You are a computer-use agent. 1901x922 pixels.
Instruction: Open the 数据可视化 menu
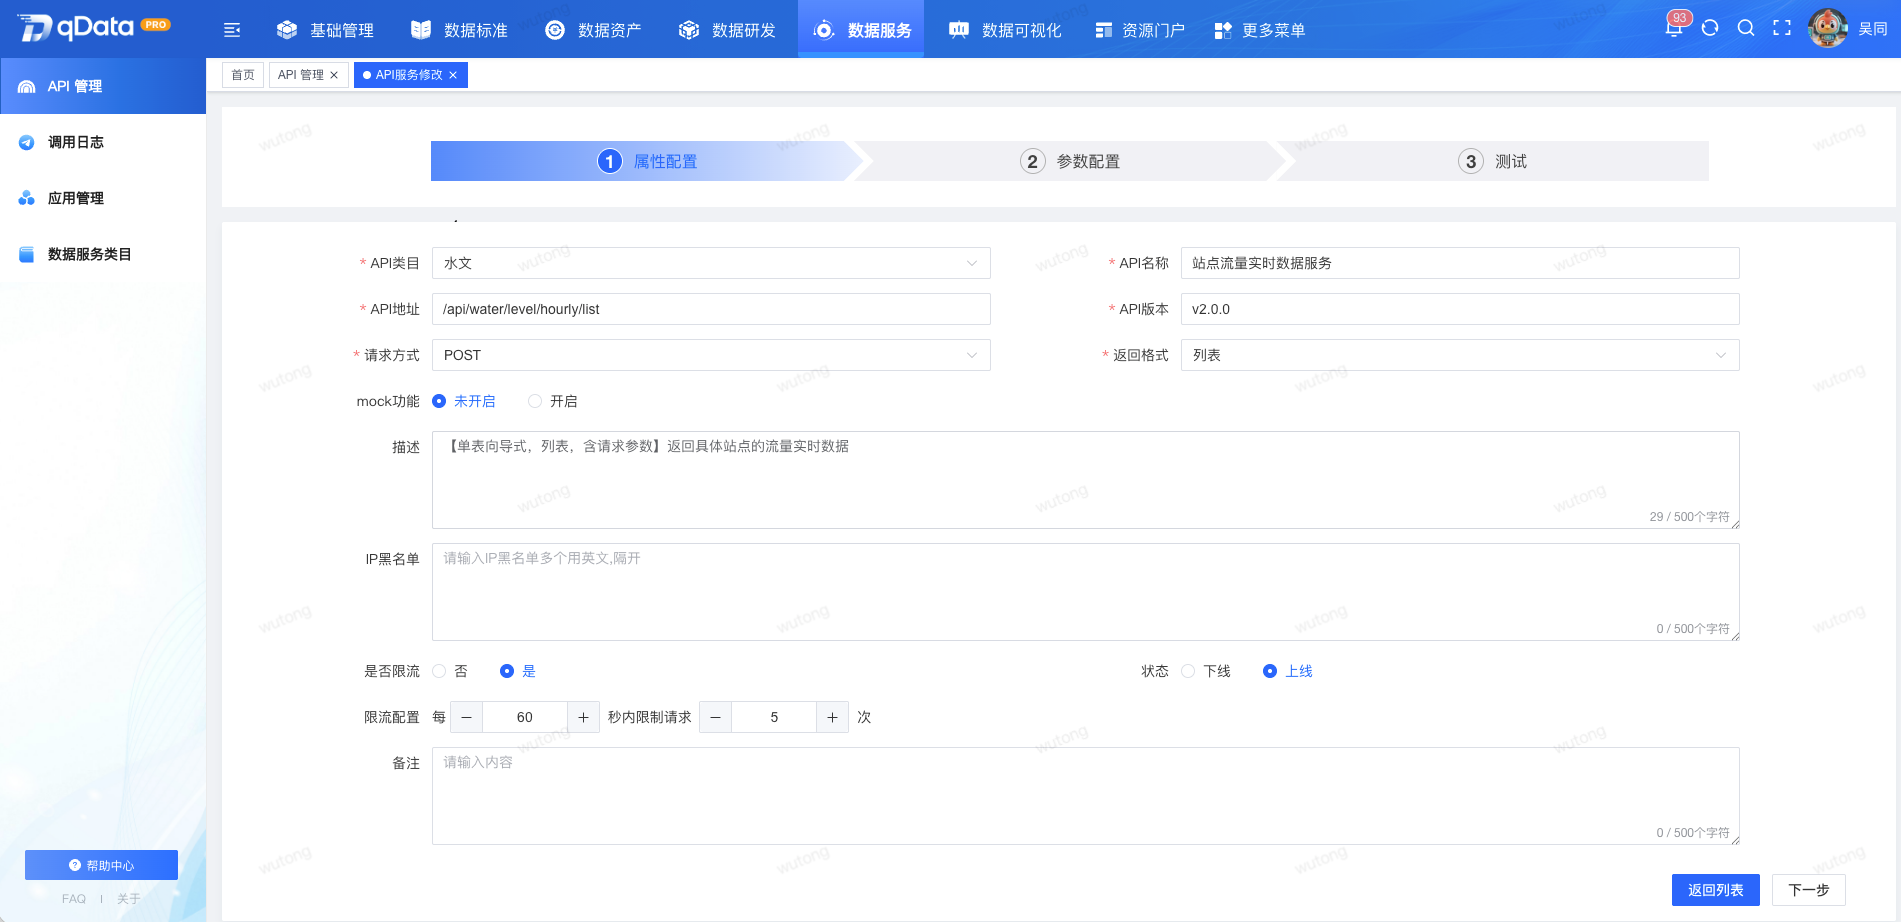[x=1004, y=30]
